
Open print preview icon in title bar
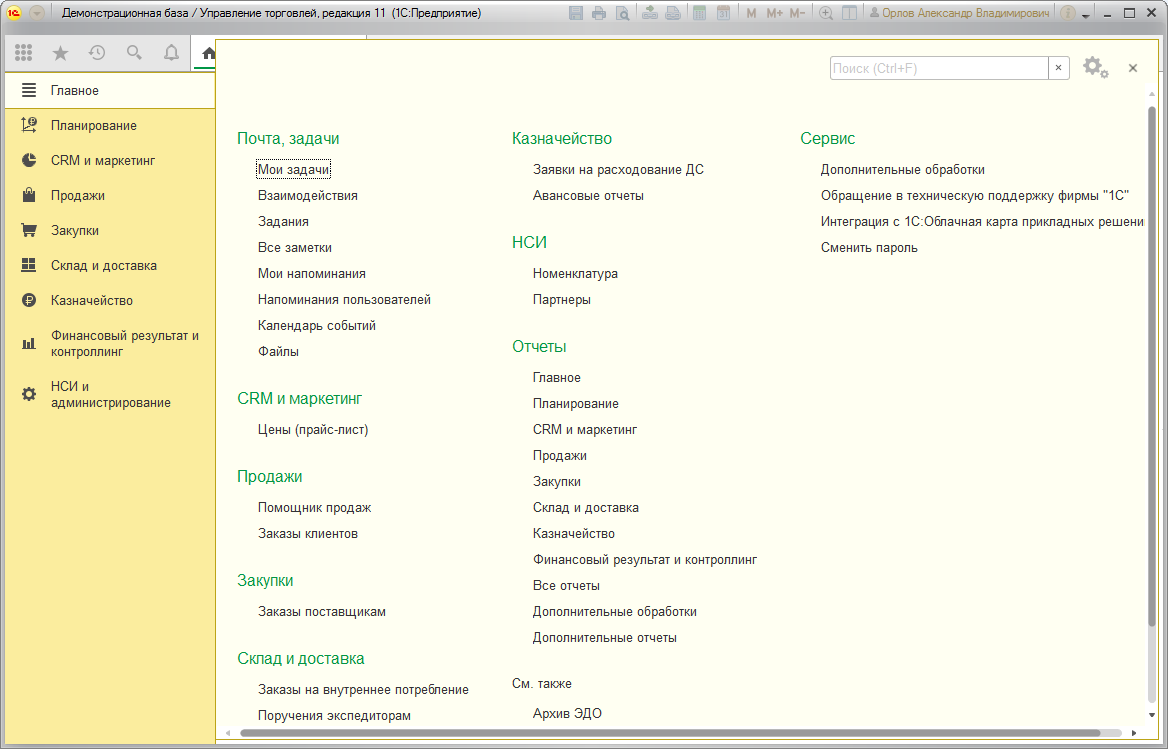point(623,13)
